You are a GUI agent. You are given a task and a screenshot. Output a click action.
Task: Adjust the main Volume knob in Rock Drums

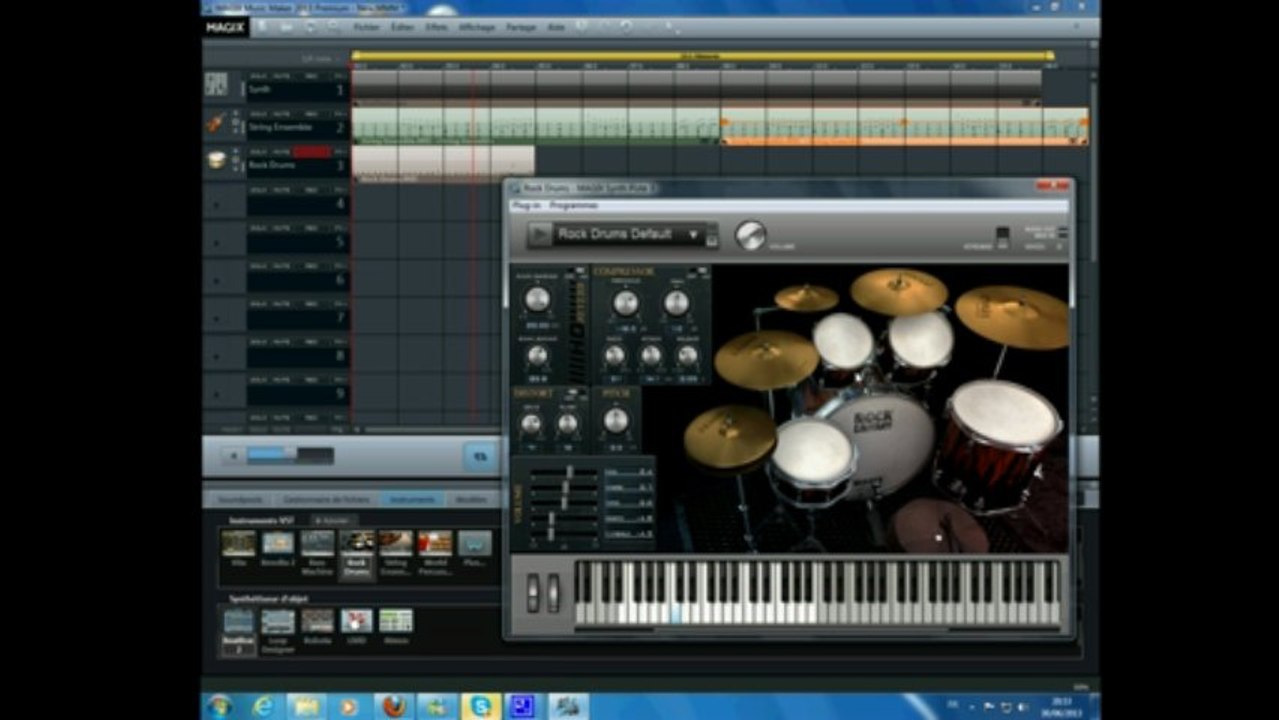pyautogui.click(x=750, y=235)
